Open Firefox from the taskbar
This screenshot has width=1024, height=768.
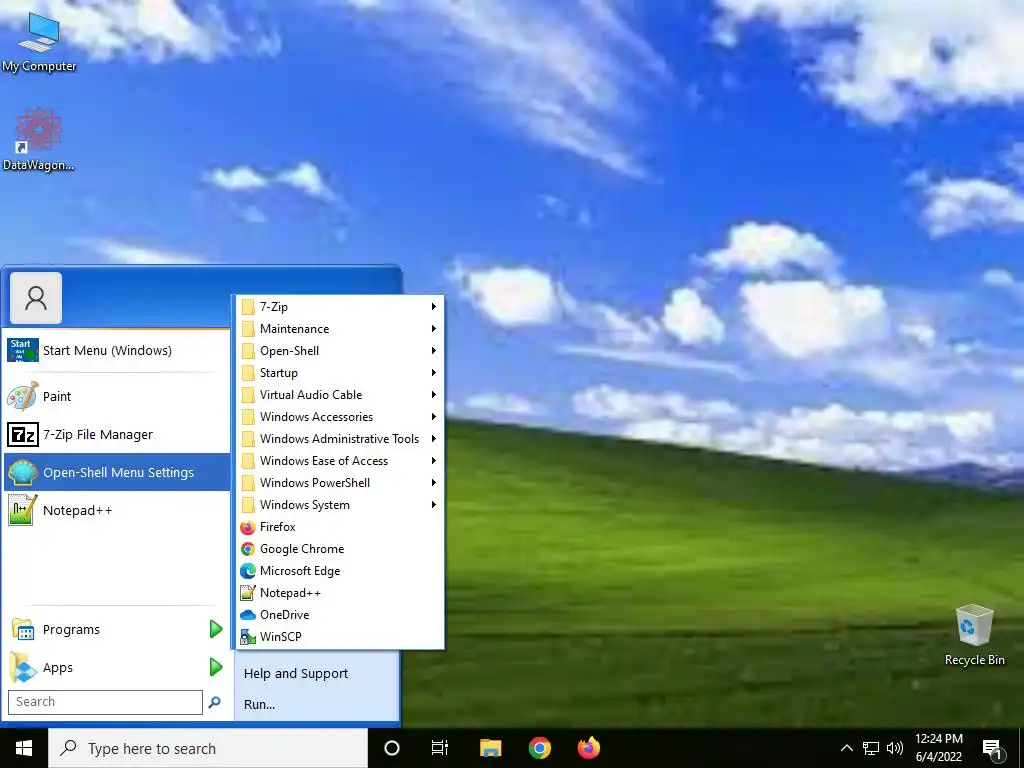[588, 748]
